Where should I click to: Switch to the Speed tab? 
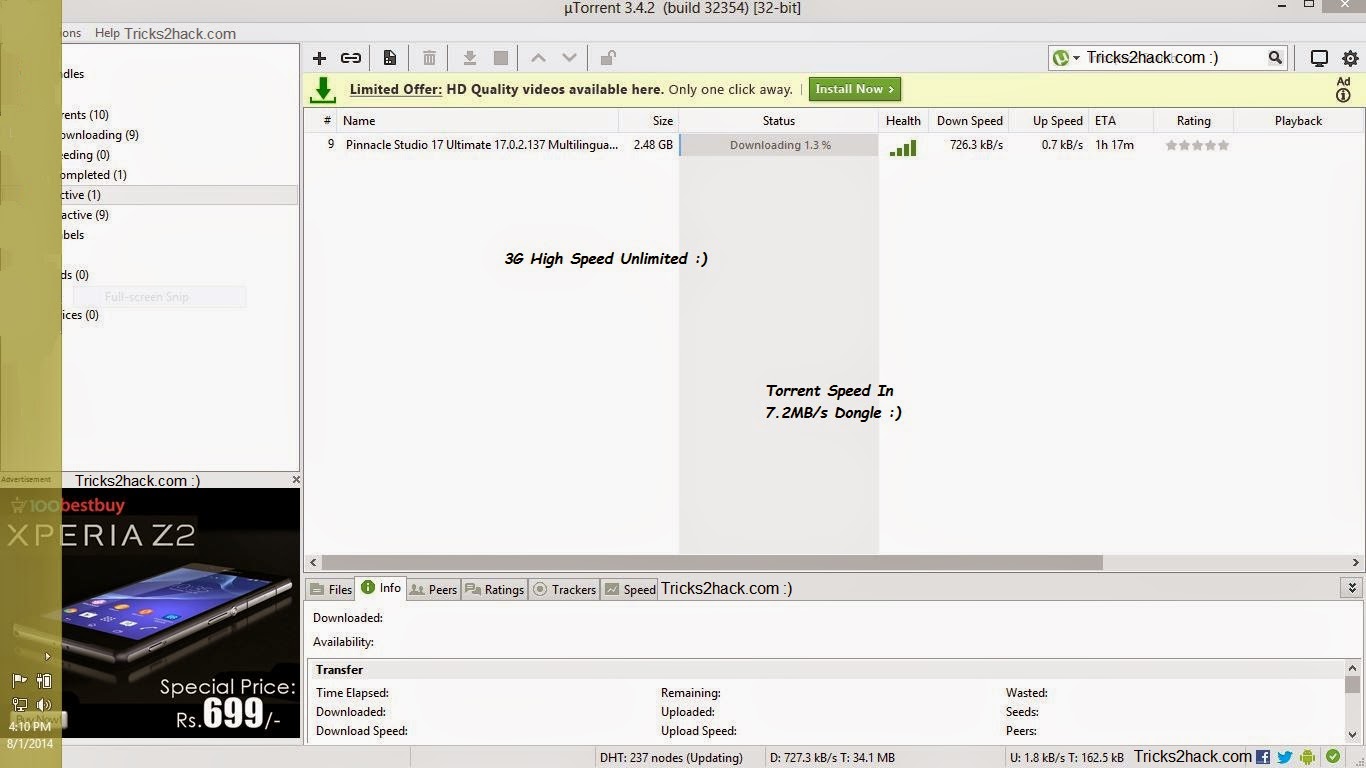(630, 589)
